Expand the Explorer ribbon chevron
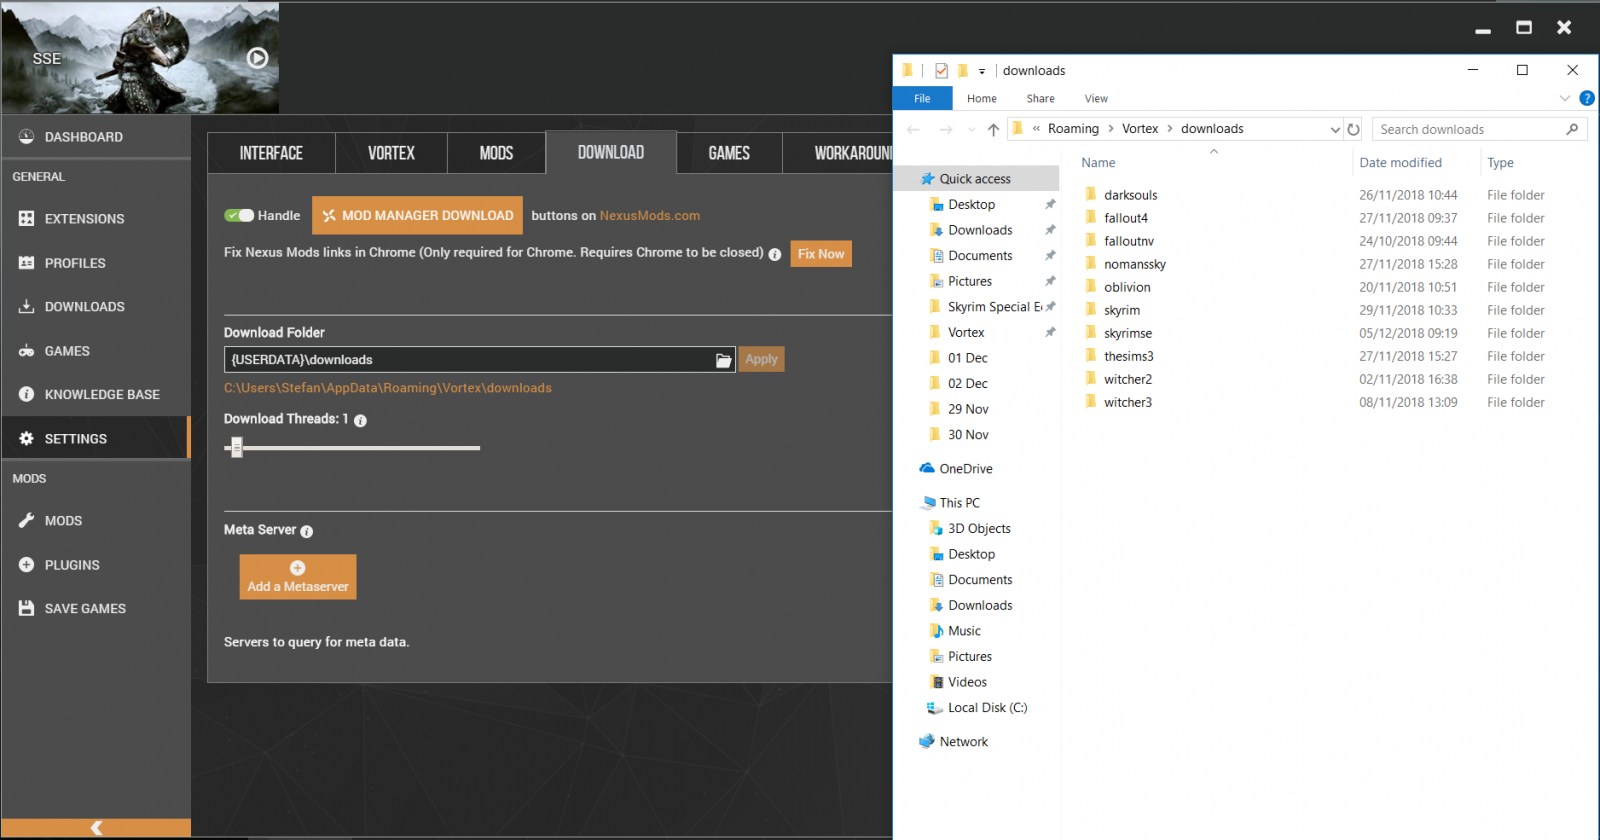 (x=1565, y=98)
